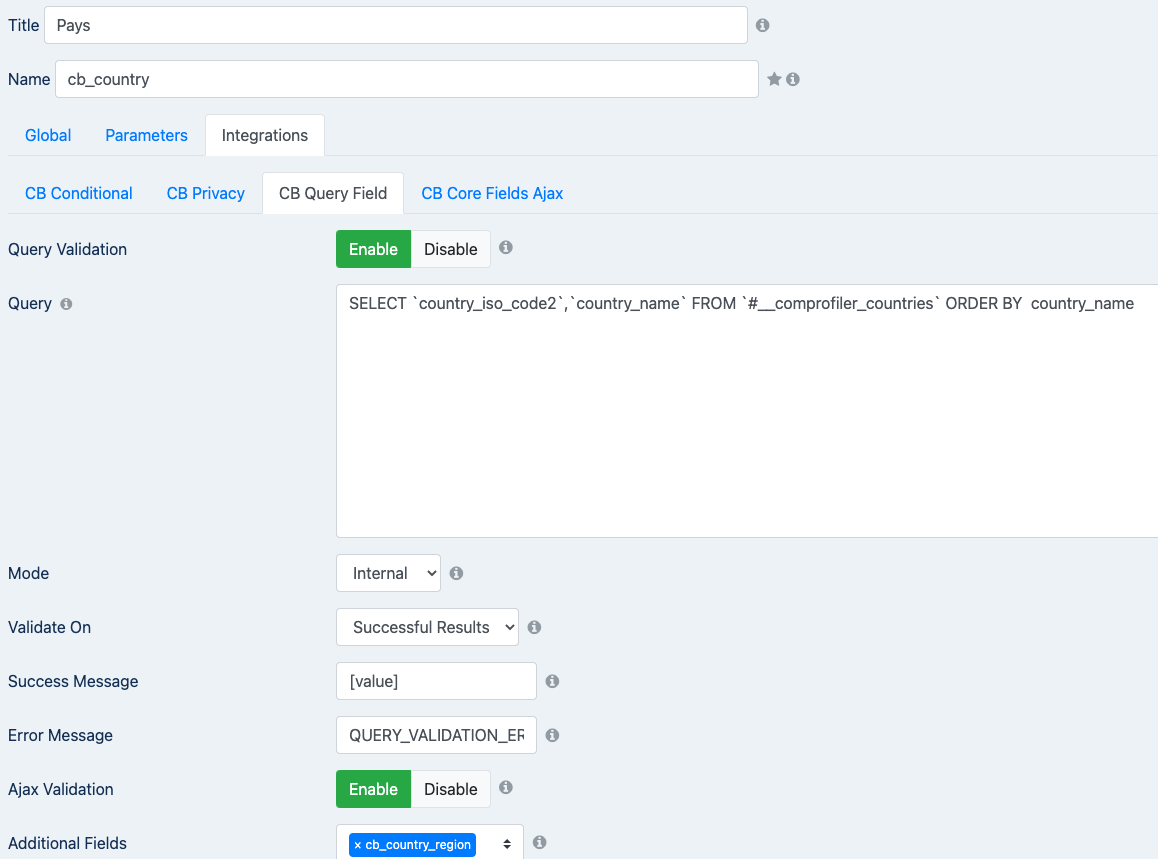The height and width of the screenshot is (859, 1158).
Task: Click the Ajax Validation label text
Action: (x=61, y=790)
